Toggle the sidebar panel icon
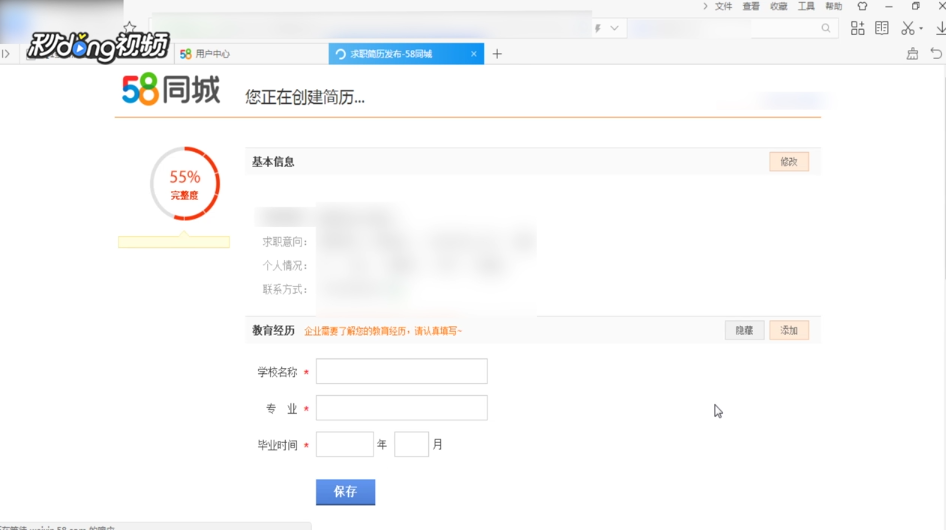Image resolution: width=946 pixels, height=530 pixels. (x=6, y=54)
